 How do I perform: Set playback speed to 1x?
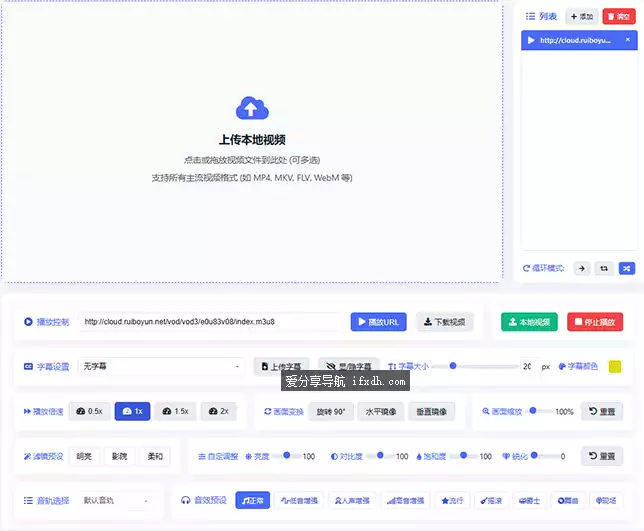tap(132, 411)
